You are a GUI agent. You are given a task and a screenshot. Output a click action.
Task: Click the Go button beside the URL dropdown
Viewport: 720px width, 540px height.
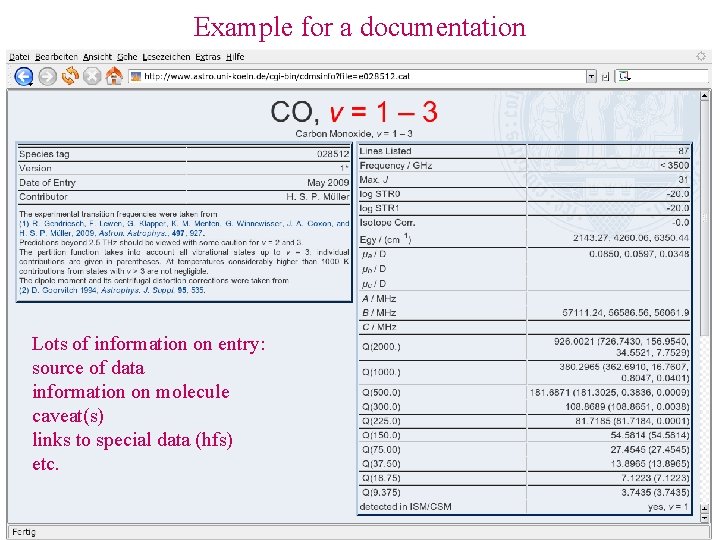coord(605,77)
